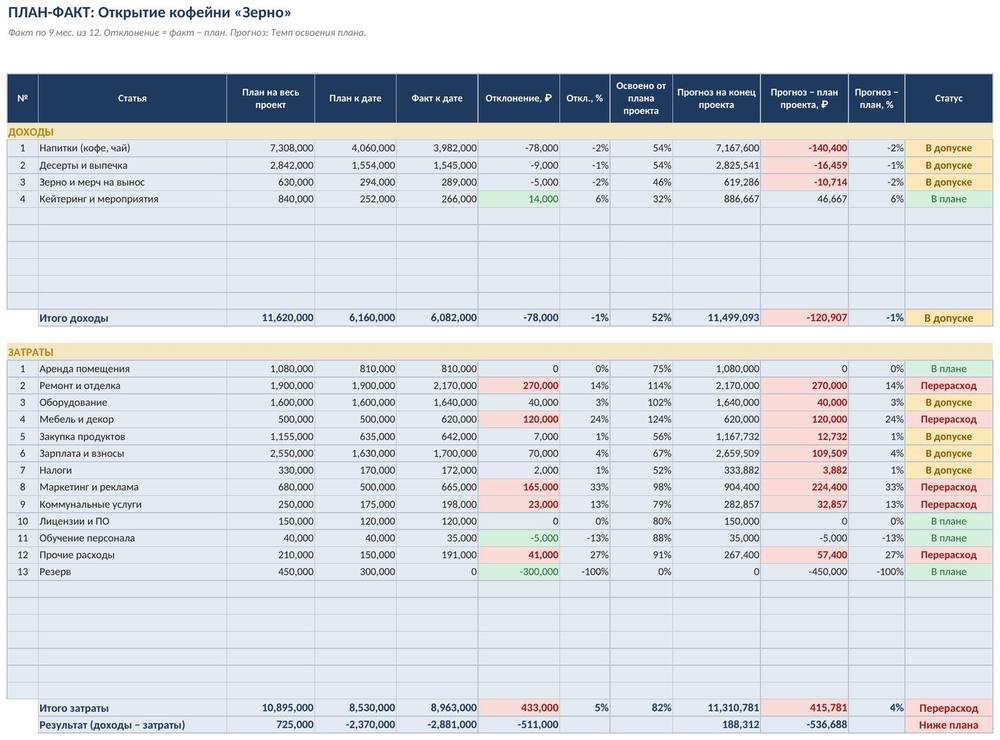The image size is (1000, 740).
Task: Select the plan value 7,308,000 for Напитки
Action: 270,148
